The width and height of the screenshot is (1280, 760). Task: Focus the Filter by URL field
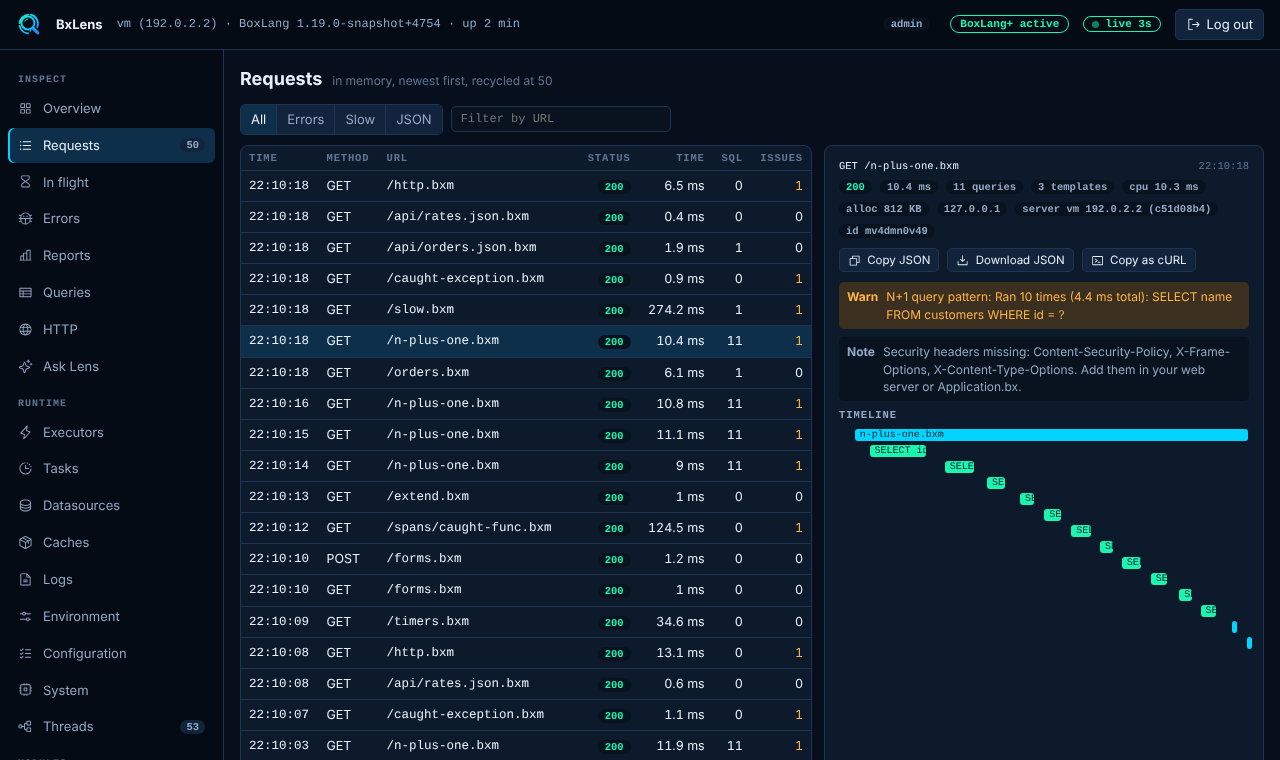tap(561, 119)
